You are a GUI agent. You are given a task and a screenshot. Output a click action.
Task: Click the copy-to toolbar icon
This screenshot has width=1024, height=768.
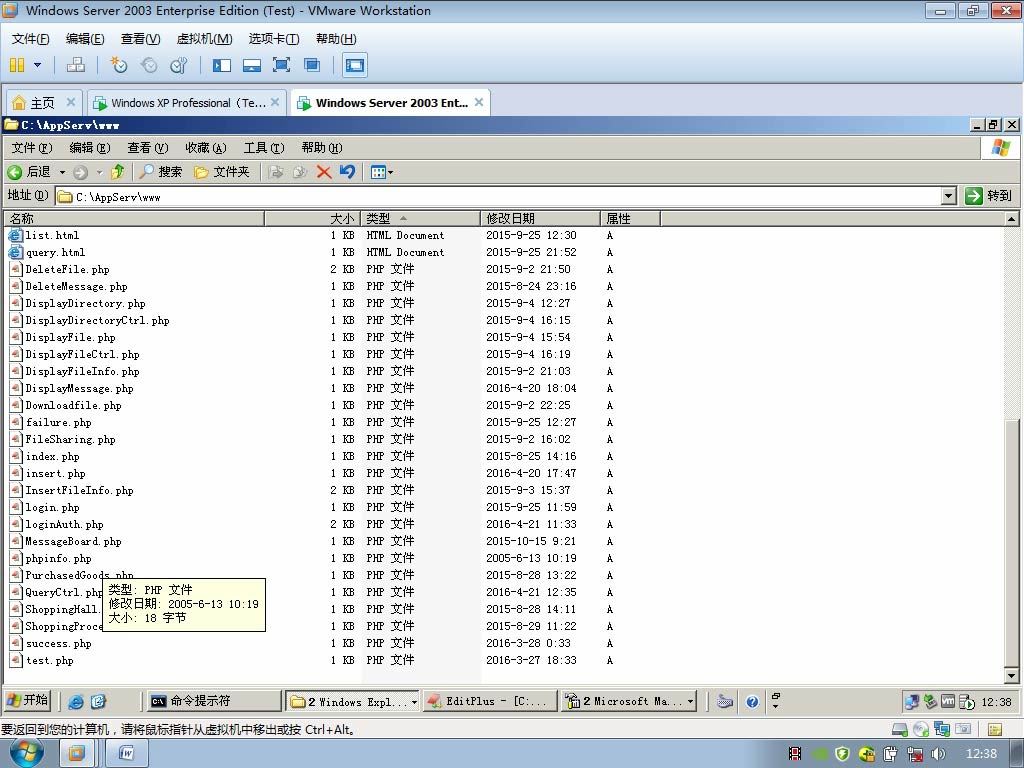[x=300, y=172]
